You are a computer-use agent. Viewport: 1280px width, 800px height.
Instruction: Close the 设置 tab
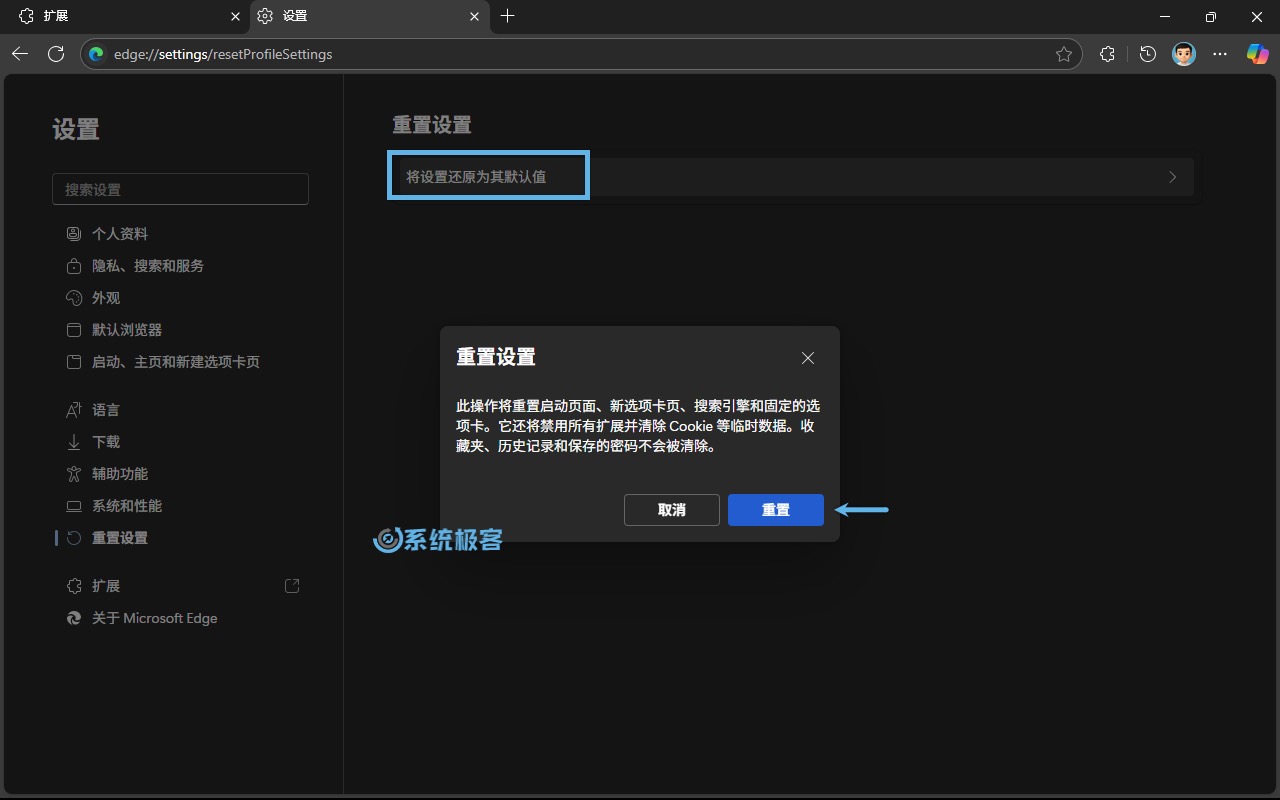[475, 16]
